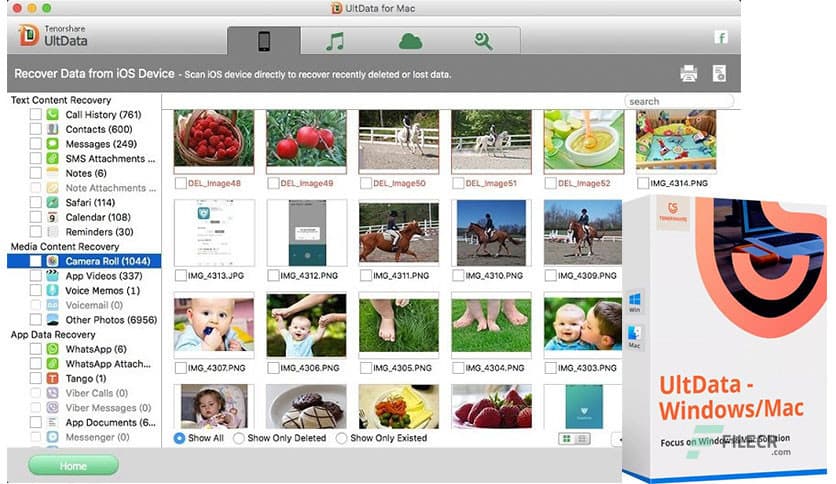The width and height of the screenshot is (836, 484).
Task: Click the Mac logo on product box
Action: click(634, 335)
